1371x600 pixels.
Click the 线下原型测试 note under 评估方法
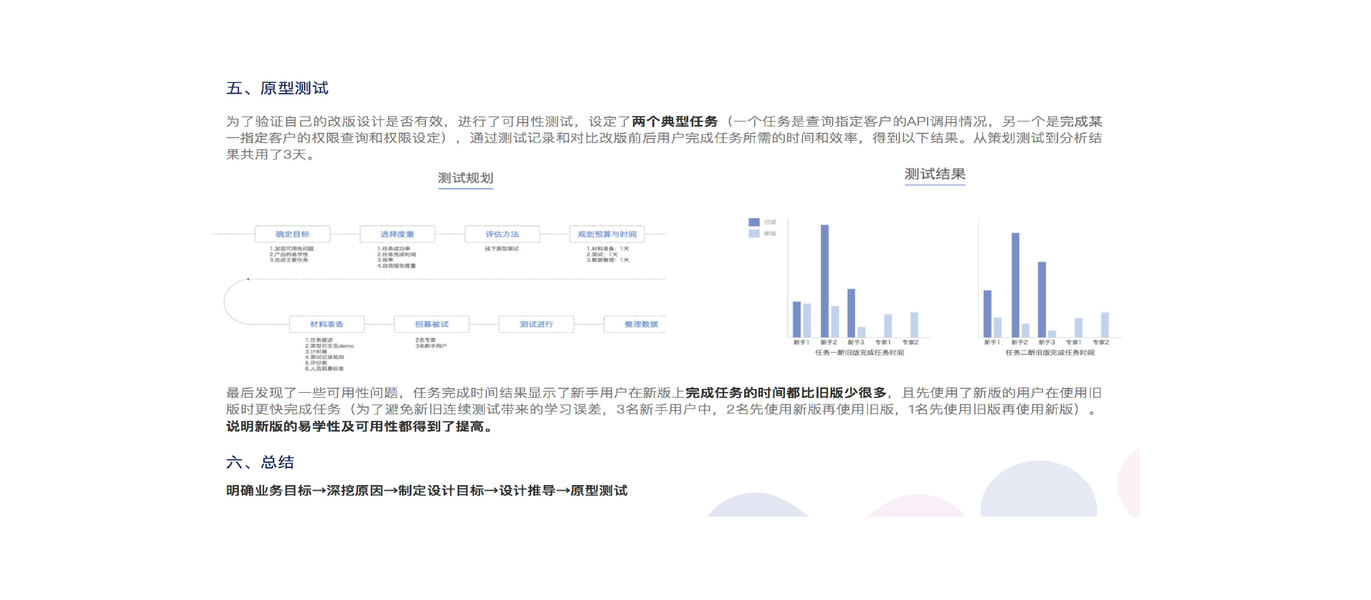click(x=502, y=248)
